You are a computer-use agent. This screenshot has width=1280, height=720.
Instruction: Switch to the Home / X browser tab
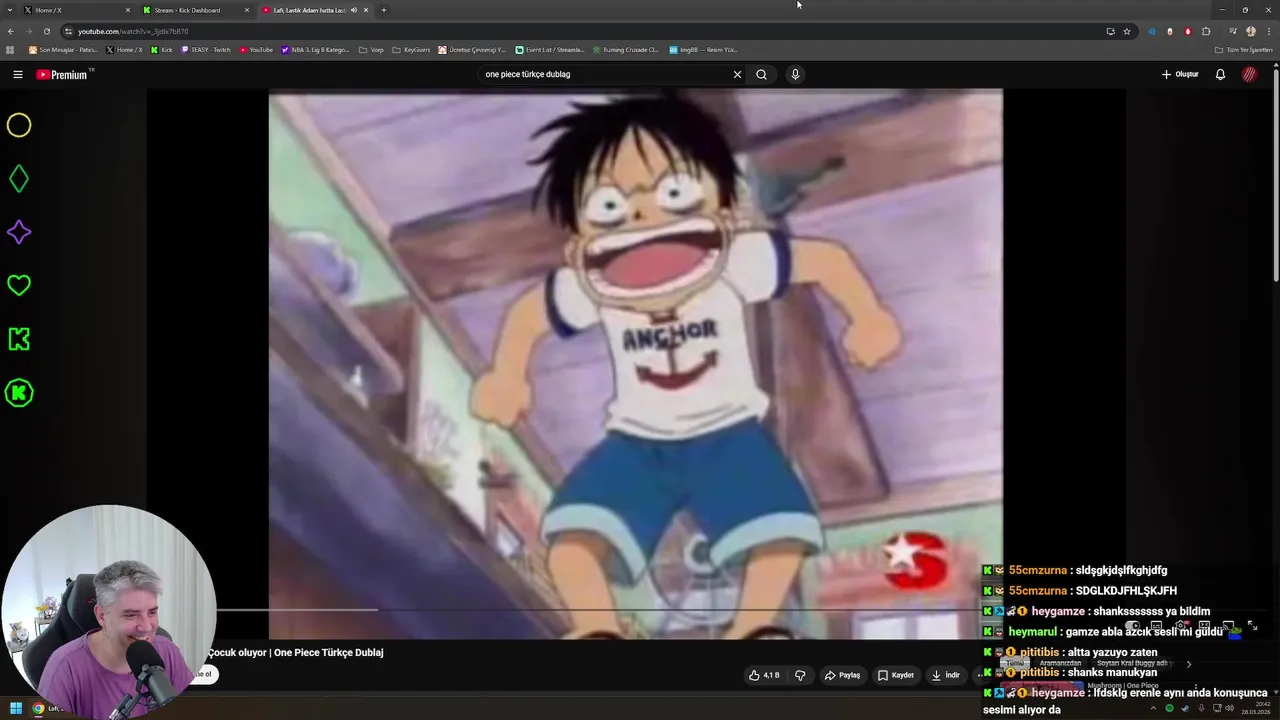pos(75,10)
